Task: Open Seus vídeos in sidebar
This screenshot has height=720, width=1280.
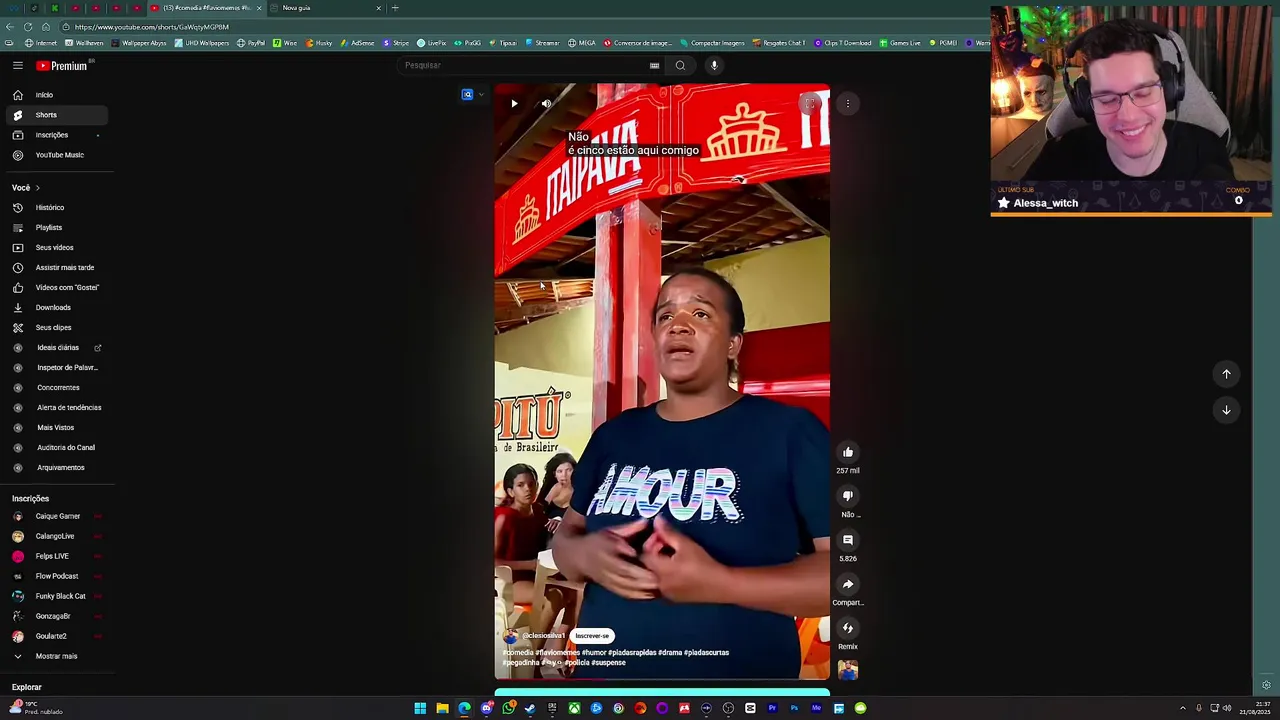Action: [55, 248]
